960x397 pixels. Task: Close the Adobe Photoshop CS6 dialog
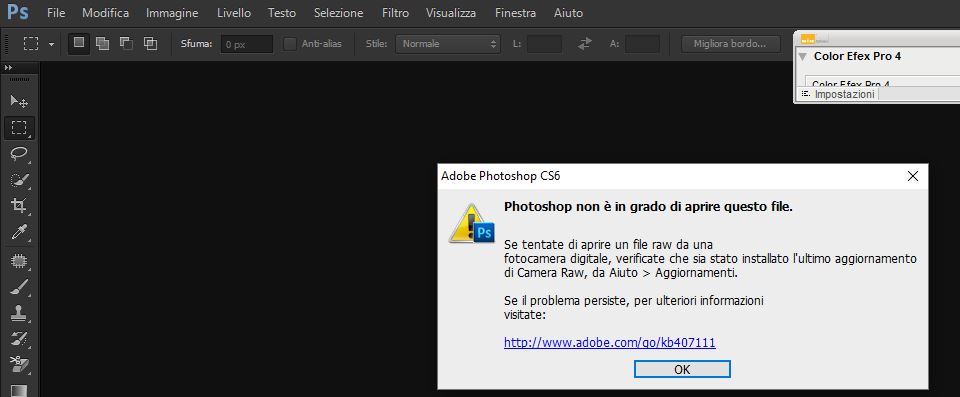click(x=912, y=176)
